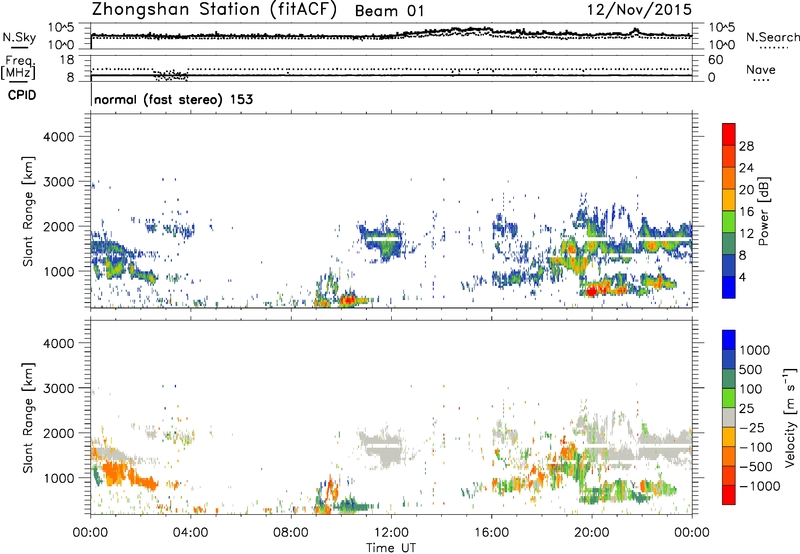
Task: Click the '60' tick right of frequency panel
Action: click(x=715, y=60)
